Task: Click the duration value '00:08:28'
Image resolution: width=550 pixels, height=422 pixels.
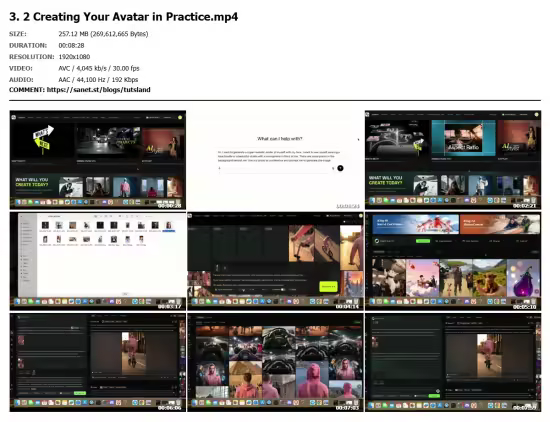Action: click(x=71, y=45)
